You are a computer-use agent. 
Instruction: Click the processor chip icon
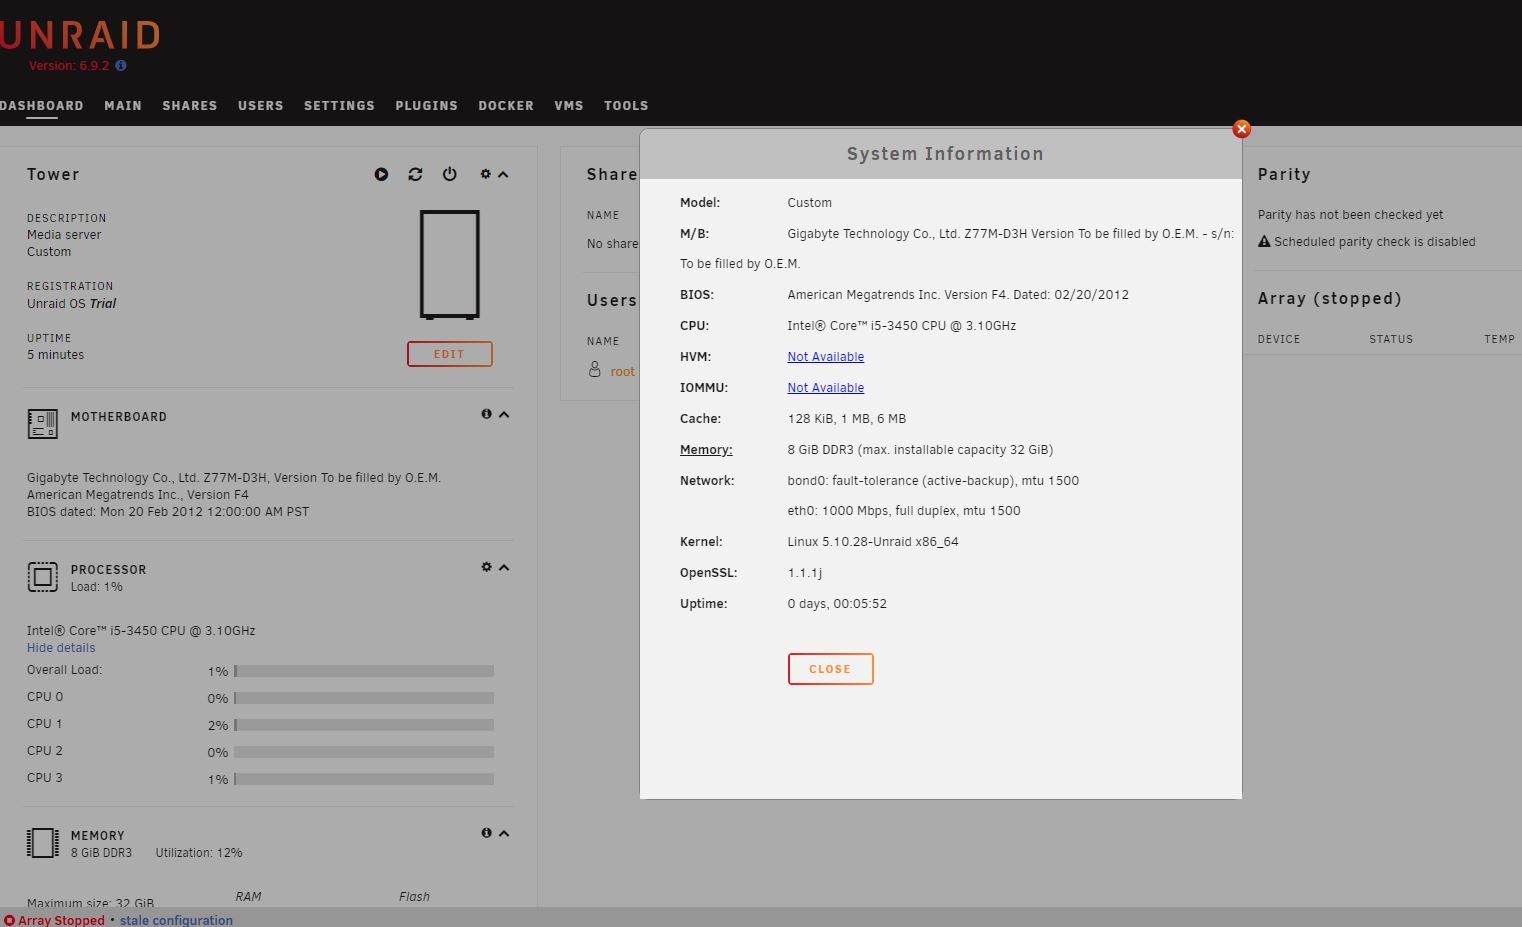coord(42,577)
